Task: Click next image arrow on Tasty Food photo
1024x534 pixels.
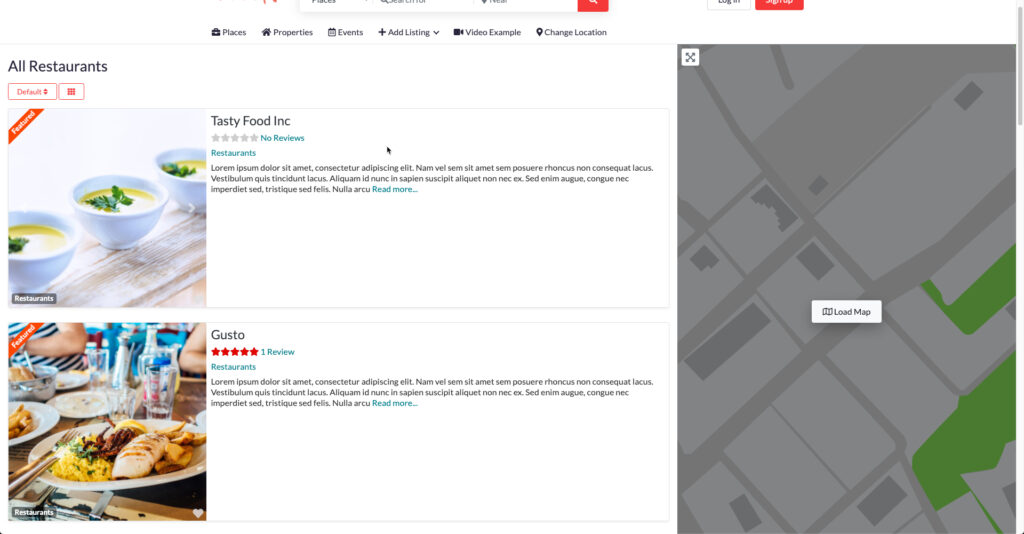Action: [x=191, y=208]
